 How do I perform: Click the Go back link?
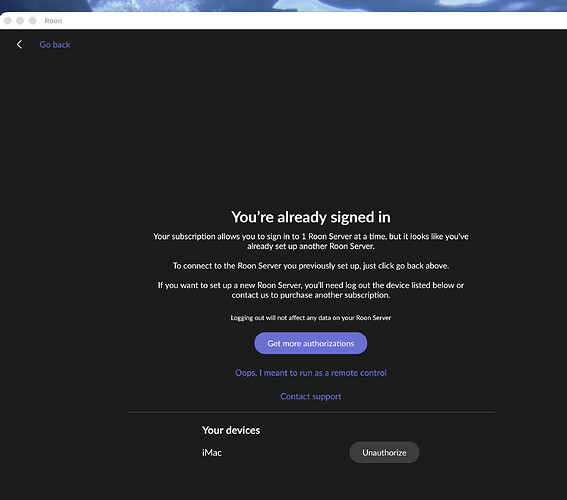click(55, 44)
